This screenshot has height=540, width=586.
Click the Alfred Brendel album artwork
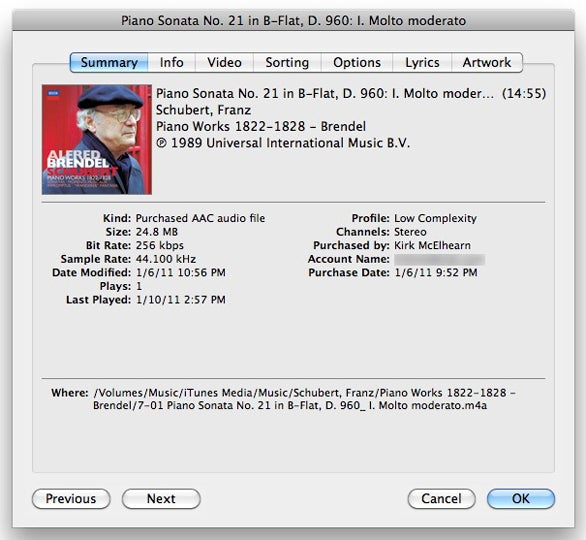(97, 139)
